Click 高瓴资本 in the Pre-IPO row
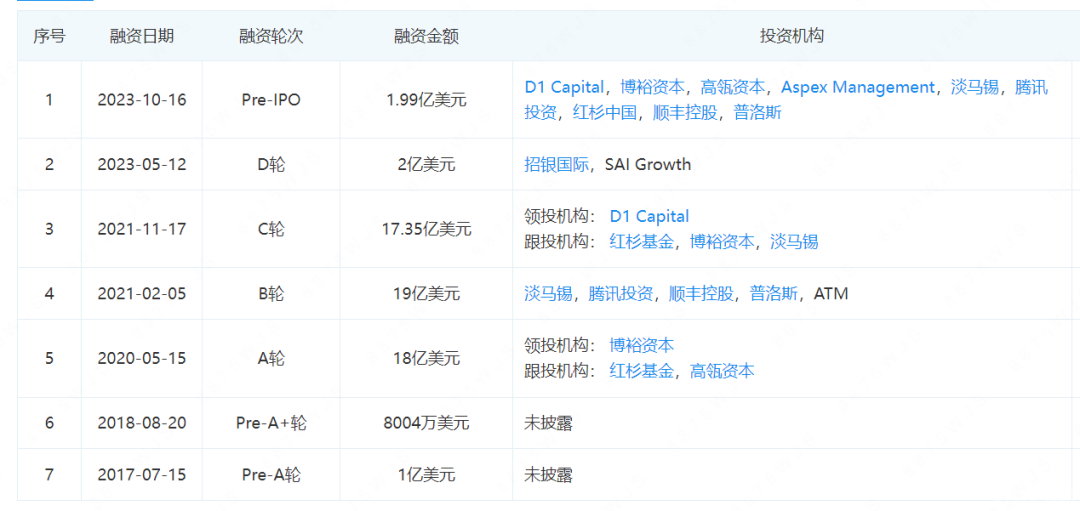The width and height of the screenshot is (1080, 511). click(x=733, y=88)
